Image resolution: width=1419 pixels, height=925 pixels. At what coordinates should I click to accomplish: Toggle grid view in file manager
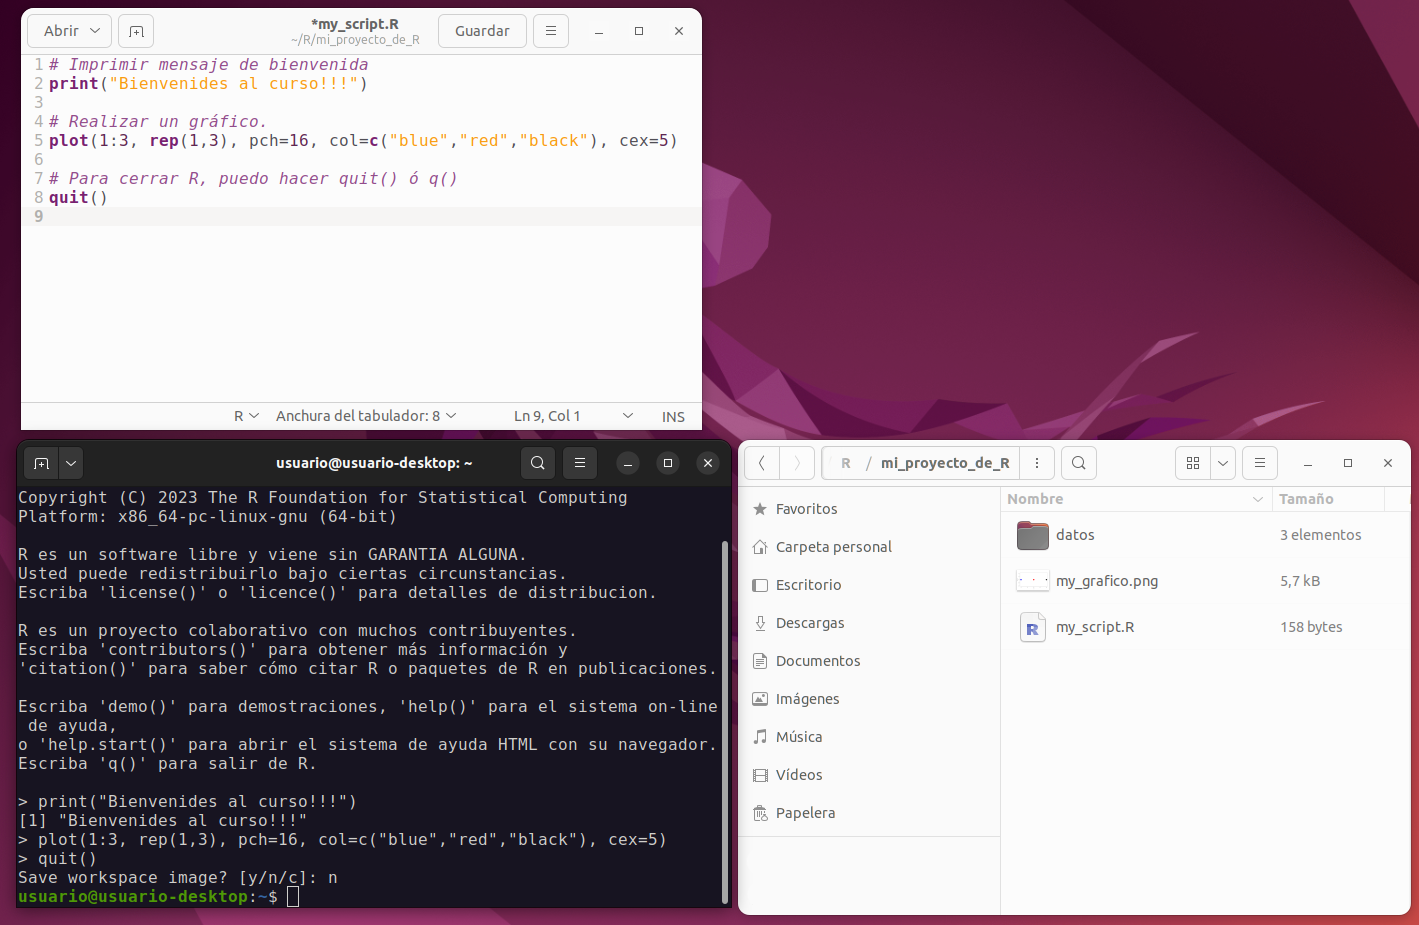click(x=1193, y=463)
